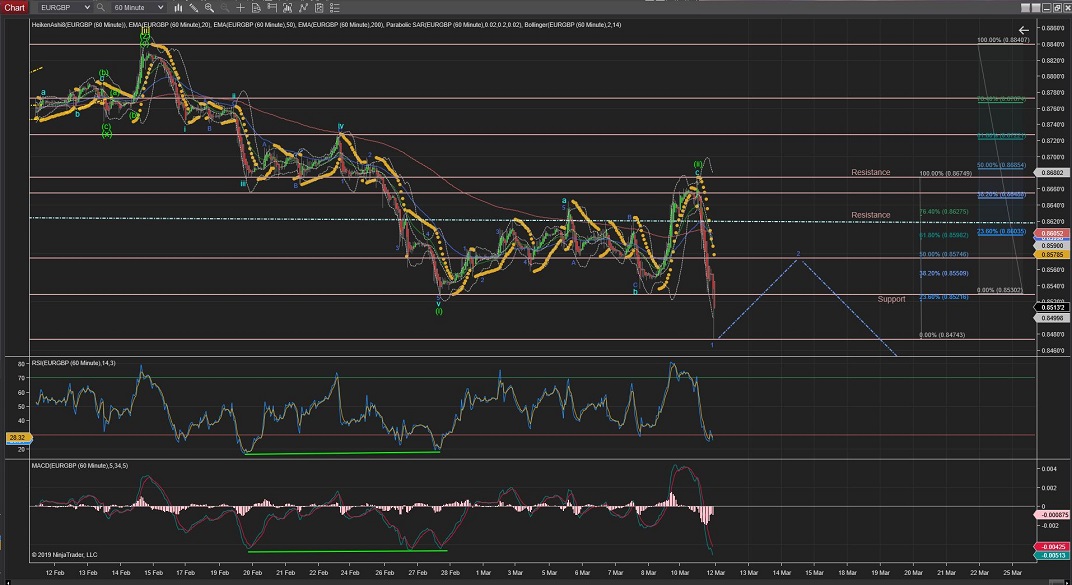The width and height of the screenshot is (1072, 585).
Task: Click the Chart title tab
Action: coord(14,8)
